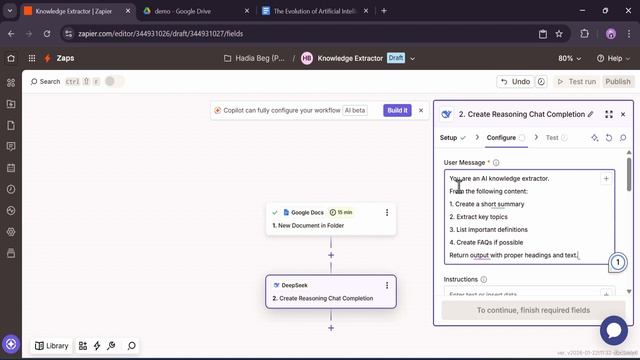This screenshot has width=640, height=360.
Task: Switch to the Configure tab
Action: point(506,138)
